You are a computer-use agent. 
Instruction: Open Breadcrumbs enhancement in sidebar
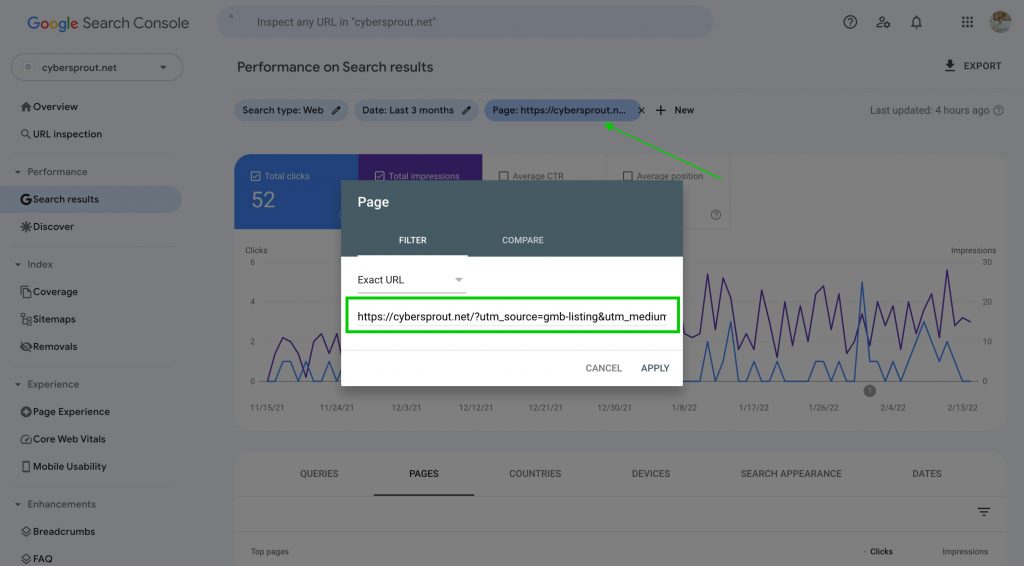(x=57, y=531)
